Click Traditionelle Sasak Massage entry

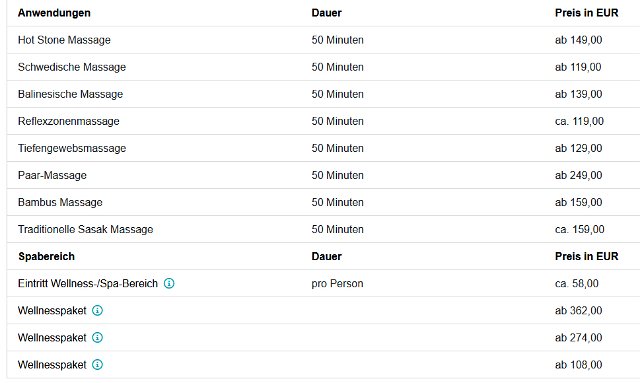point(85,229)
